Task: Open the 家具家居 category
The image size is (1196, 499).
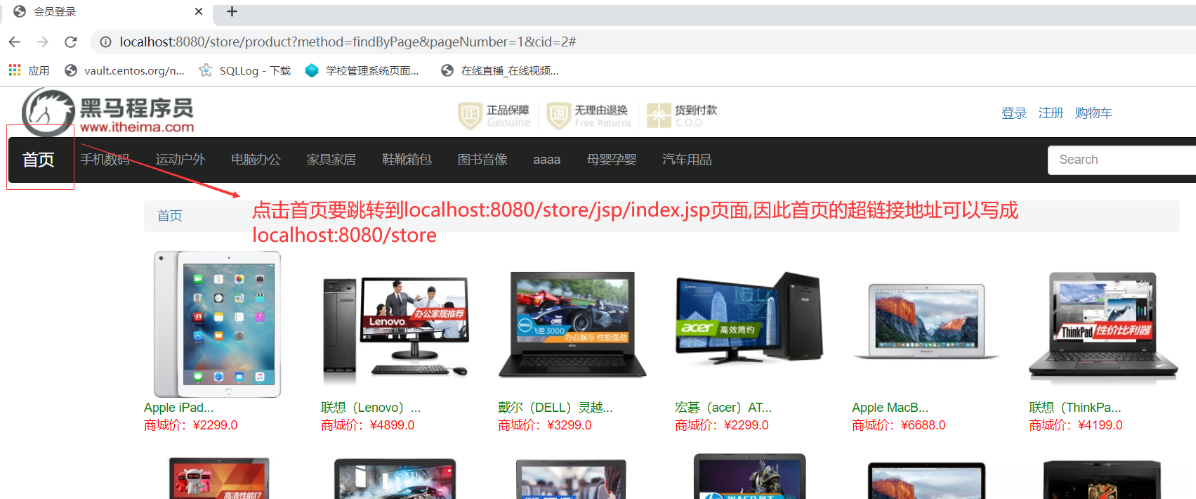Action: [x=332, y=159]
